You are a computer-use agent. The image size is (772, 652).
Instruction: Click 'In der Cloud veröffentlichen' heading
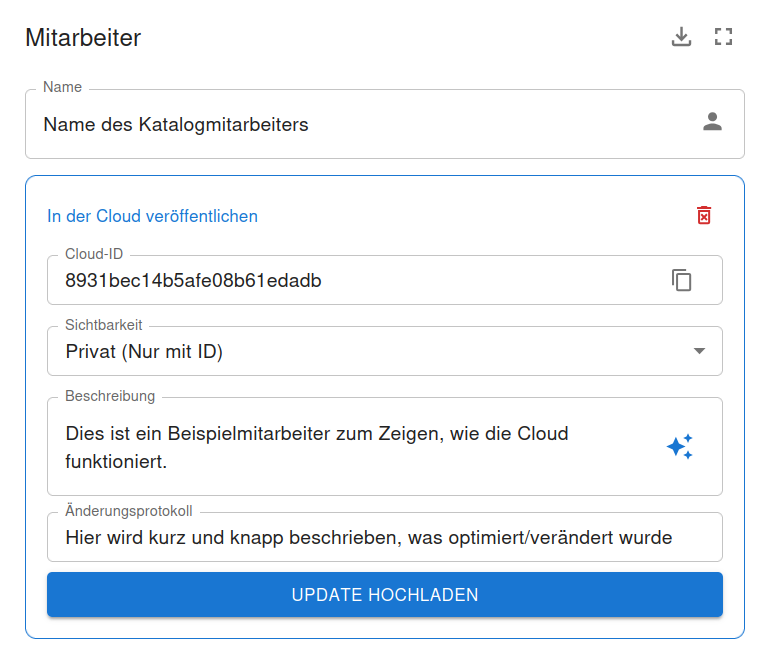tap(152, 216)
